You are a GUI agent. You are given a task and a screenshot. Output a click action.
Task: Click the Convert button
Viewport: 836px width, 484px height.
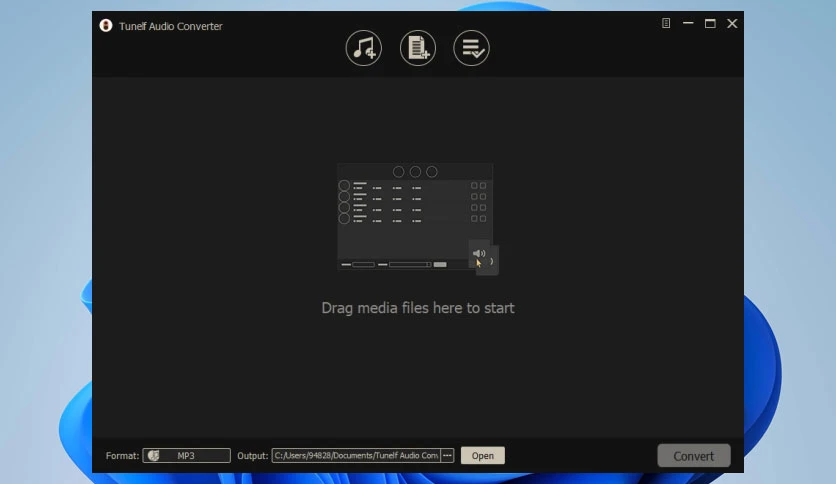694,456
